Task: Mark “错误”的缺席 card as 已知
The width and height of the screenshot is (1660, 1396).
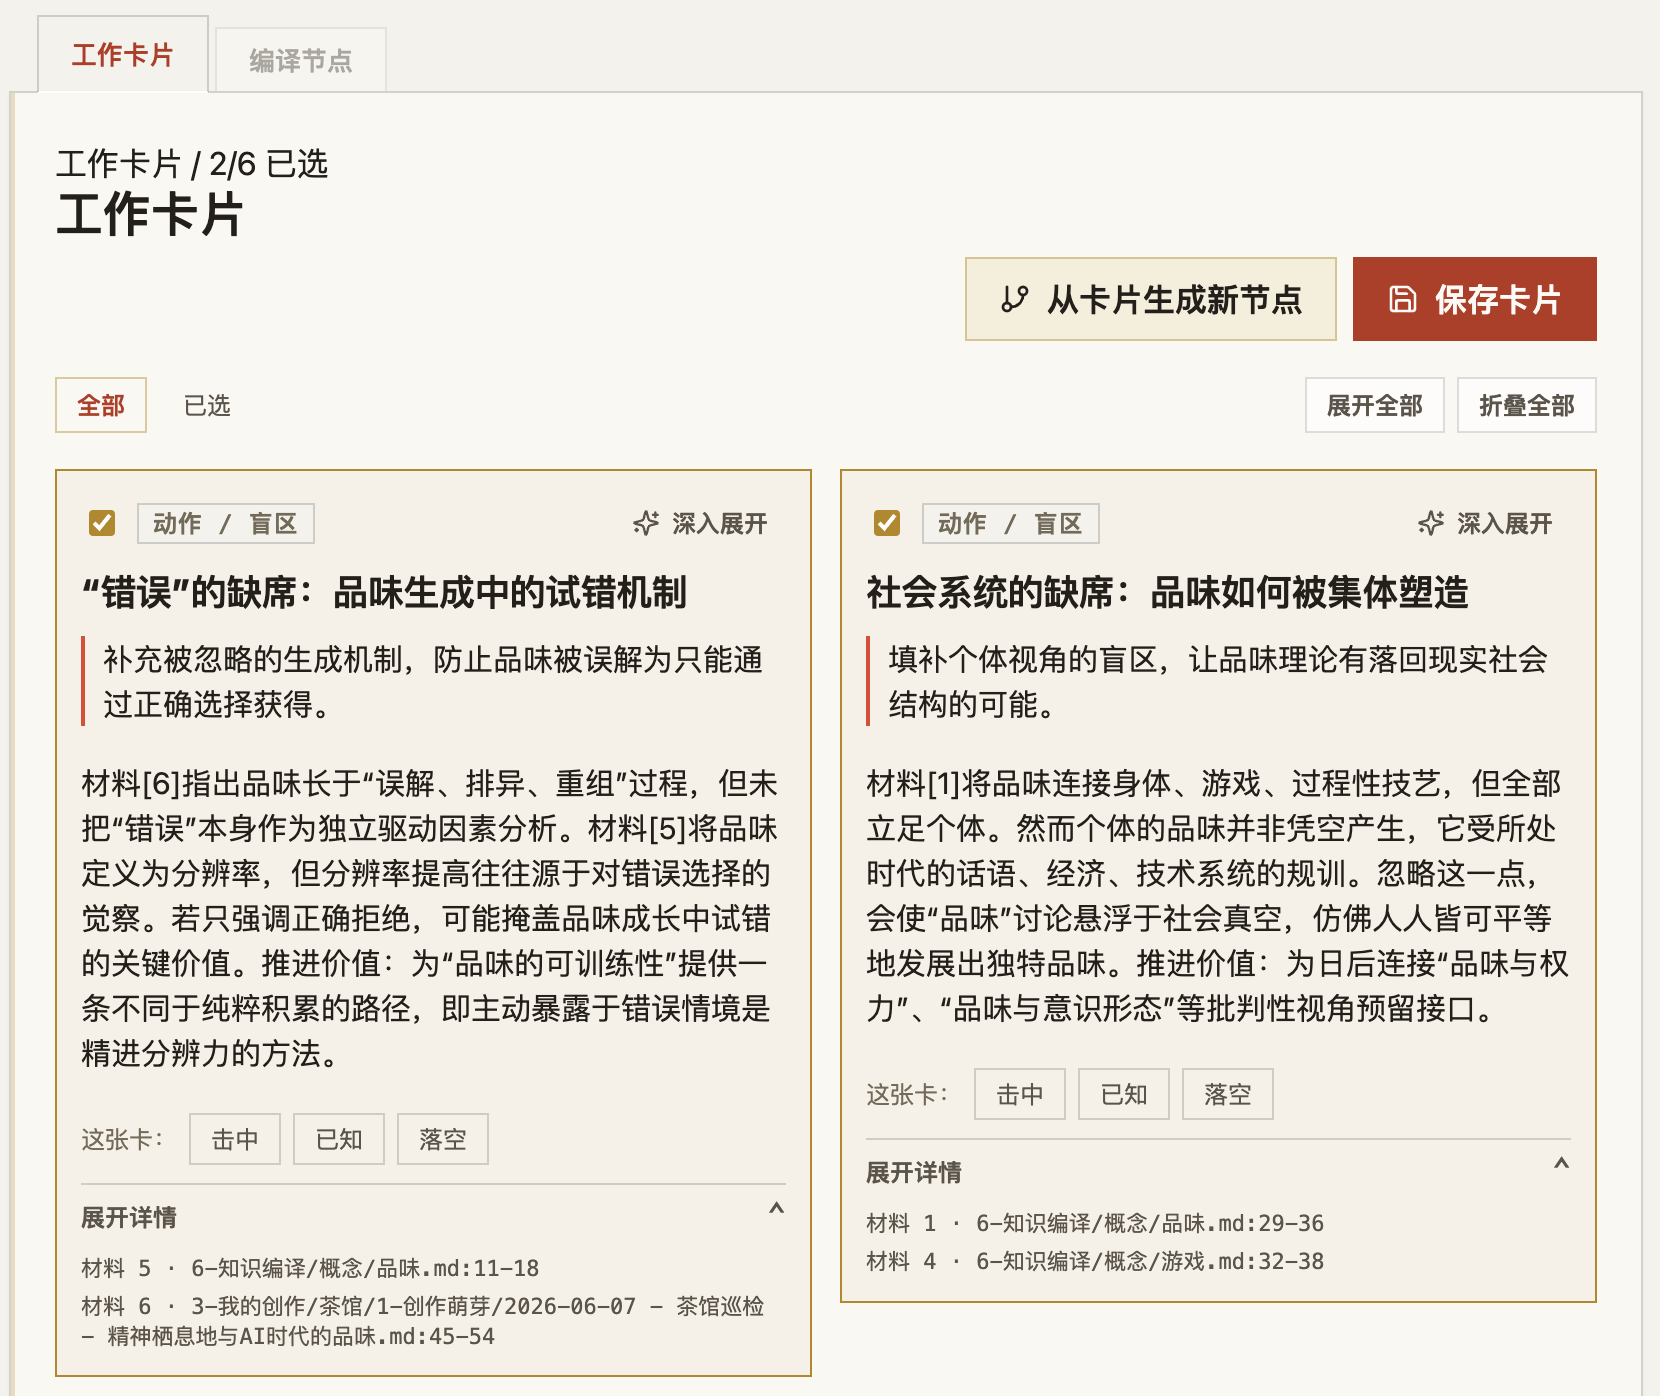Action: click(x=339, y=1139)
